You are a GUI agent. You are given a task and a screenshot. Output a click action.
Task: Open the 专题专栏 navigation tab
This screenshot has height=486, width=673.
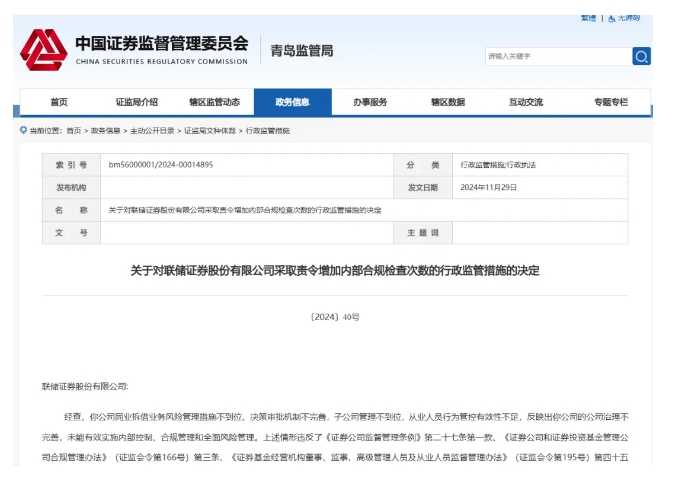[x=611, y=102]
